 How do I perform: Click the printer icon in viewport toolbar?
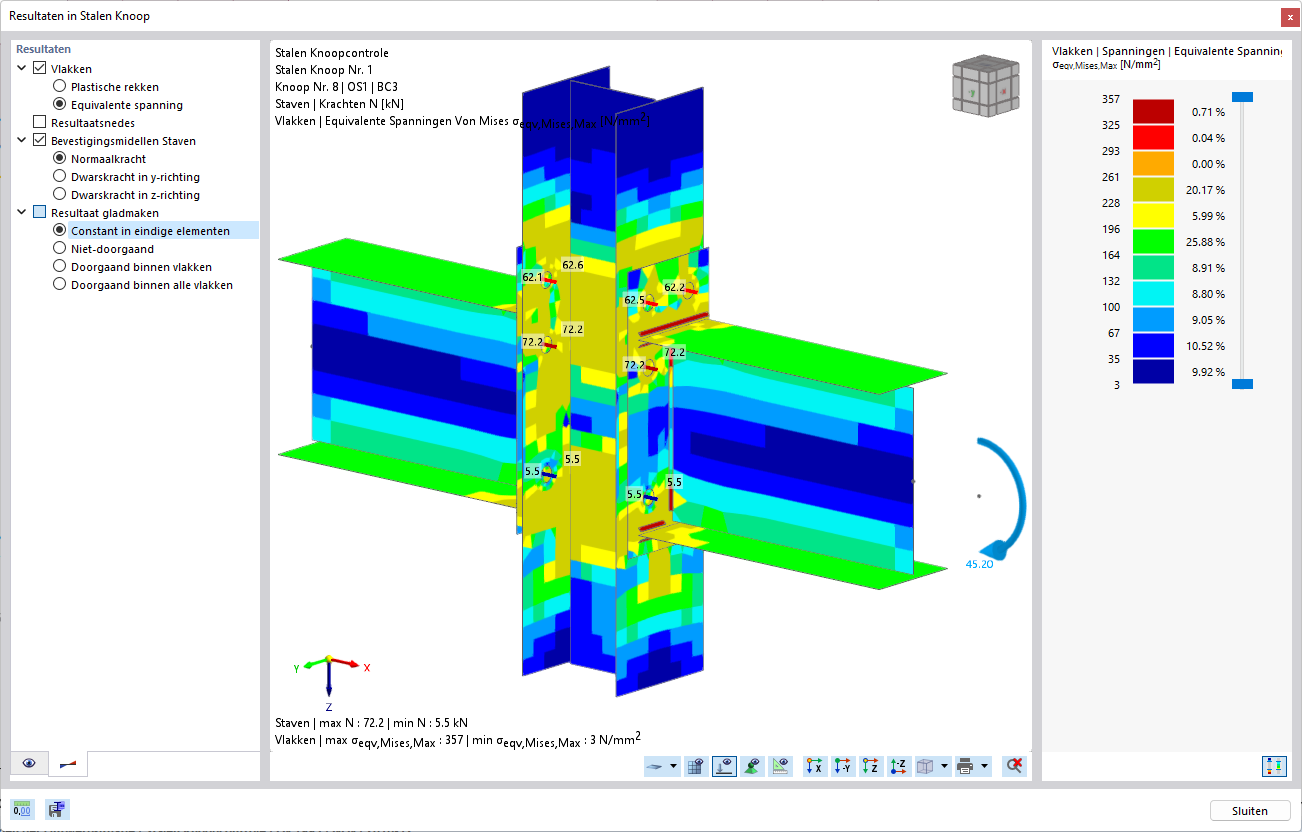pos(965,767)
